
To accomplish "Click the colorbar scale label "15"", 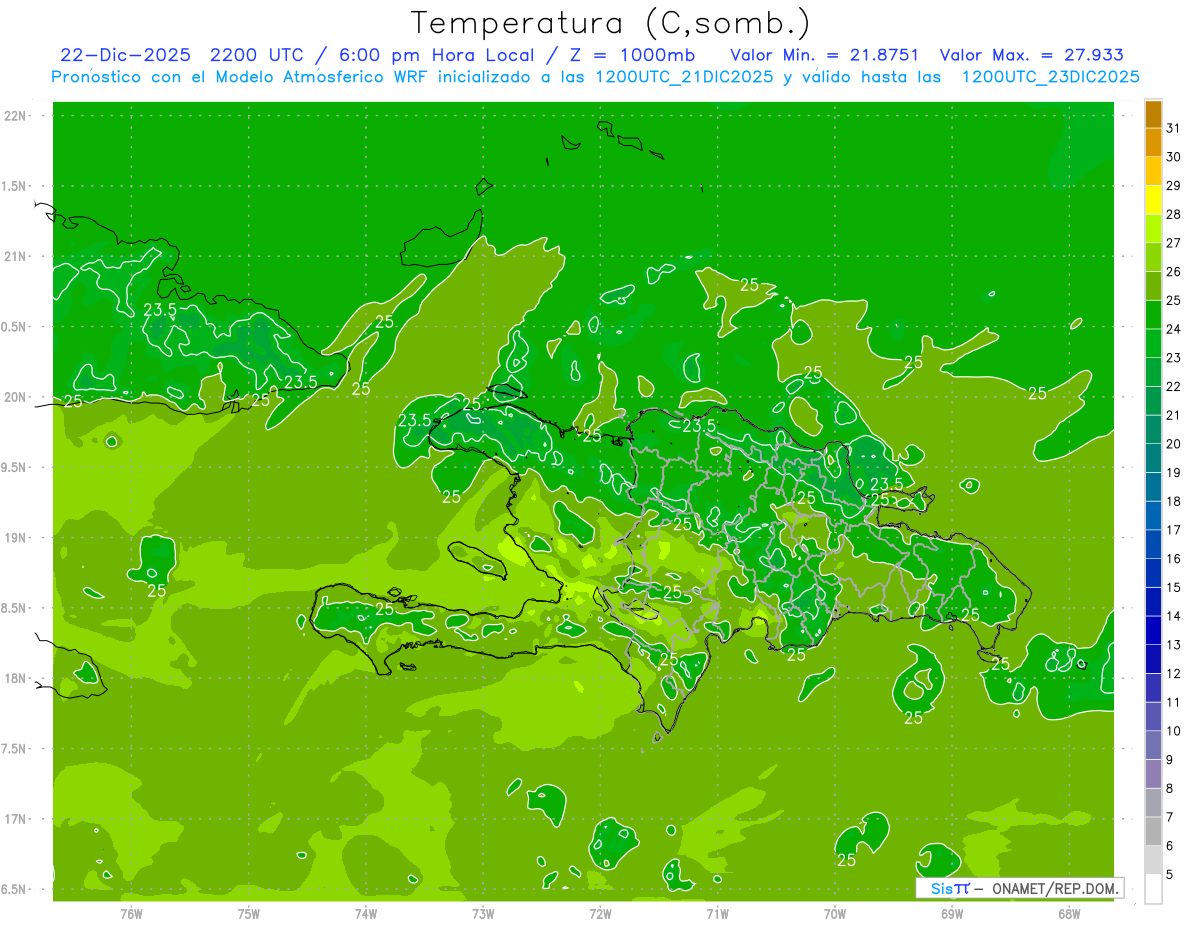I will 1174,587.
